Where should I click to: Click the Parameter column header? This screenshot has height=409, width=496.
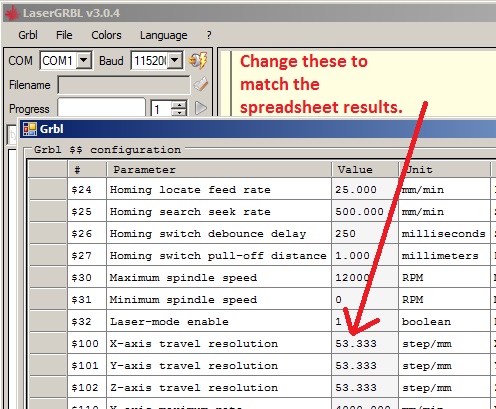(x=219, y=170)
